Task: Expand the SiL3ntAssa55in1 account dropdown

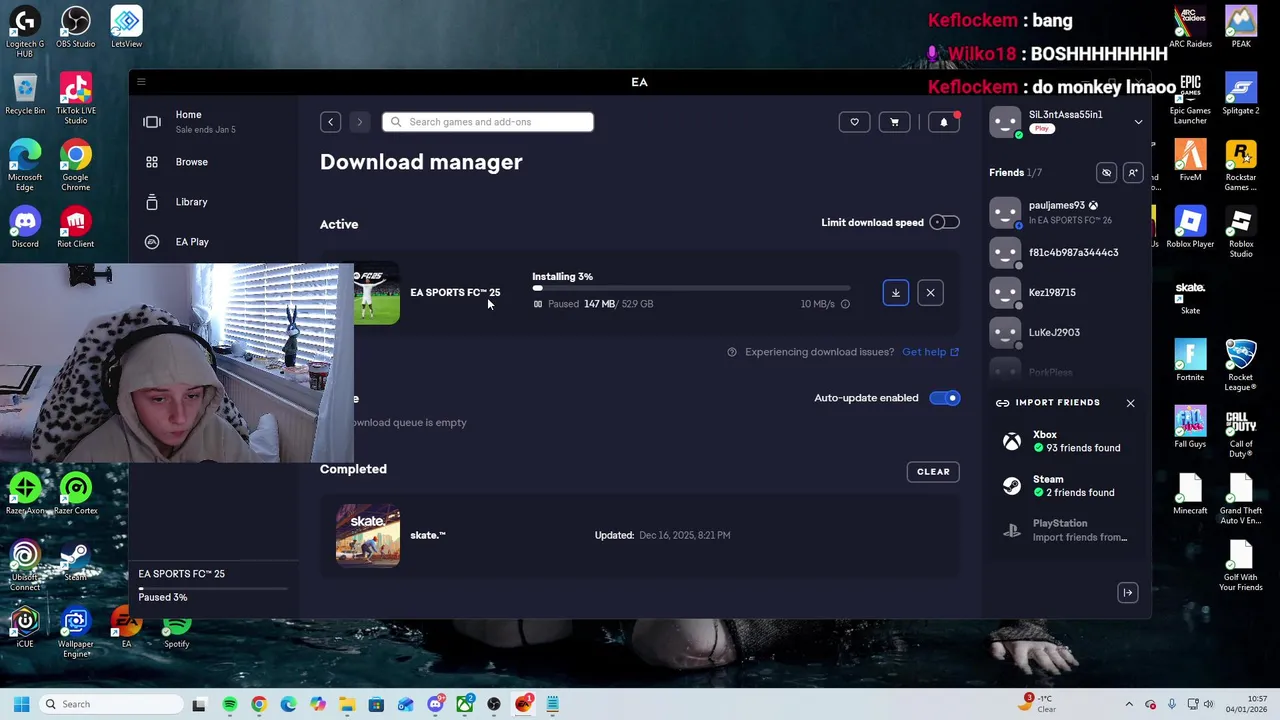Action: coord(1138,122)
